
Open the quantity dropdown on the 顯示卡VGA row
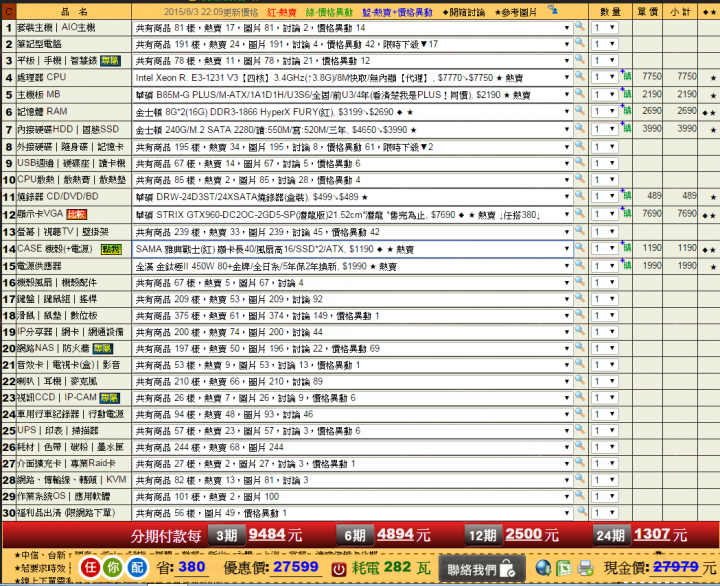point(604,214)
